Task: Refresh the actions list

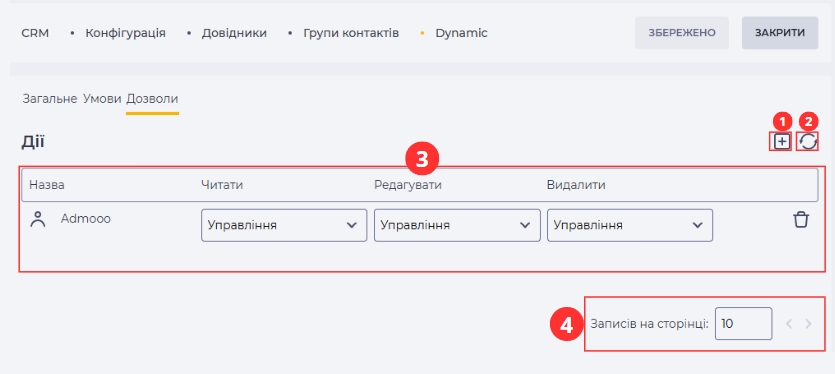Action: 808,142
